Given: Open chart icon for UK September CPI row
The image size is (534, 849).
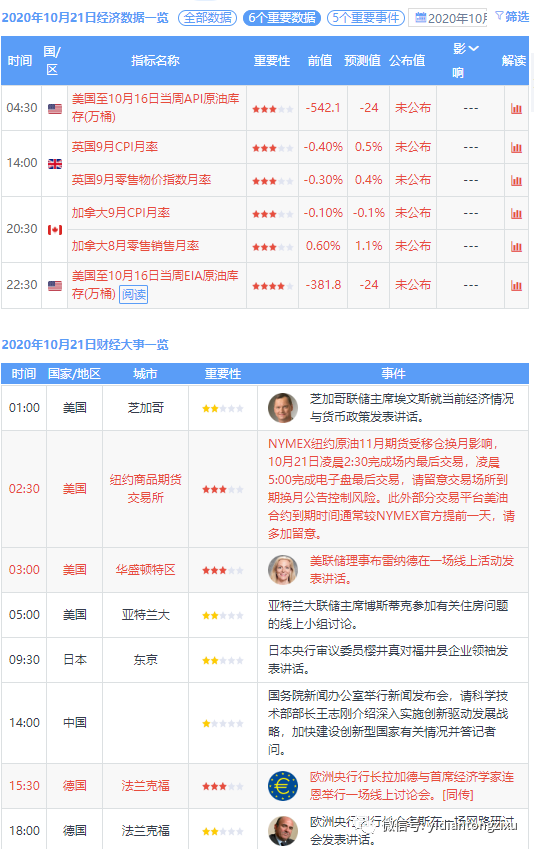Looking at the screenshot, I should [x=516, y=148].
